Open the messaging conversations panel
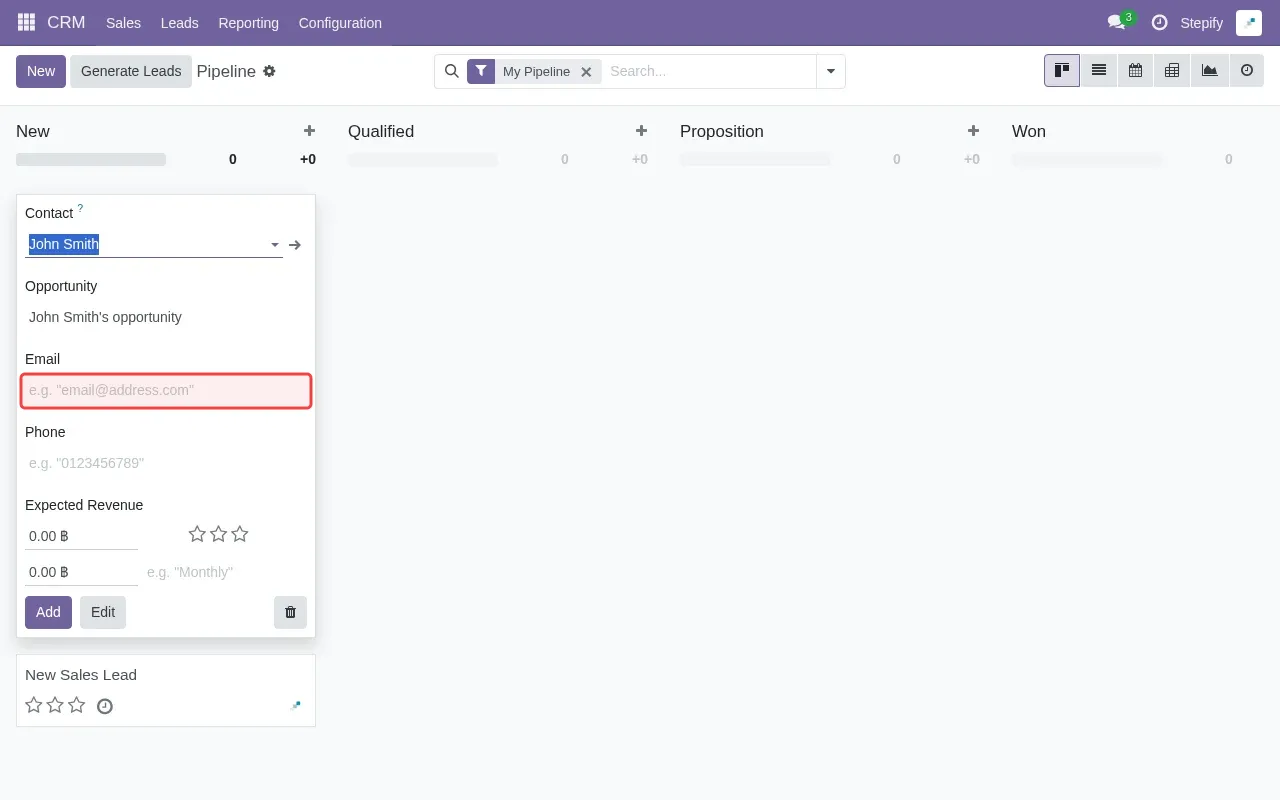This screenshot has width=1280, height=800. (x=1117, y=22)
